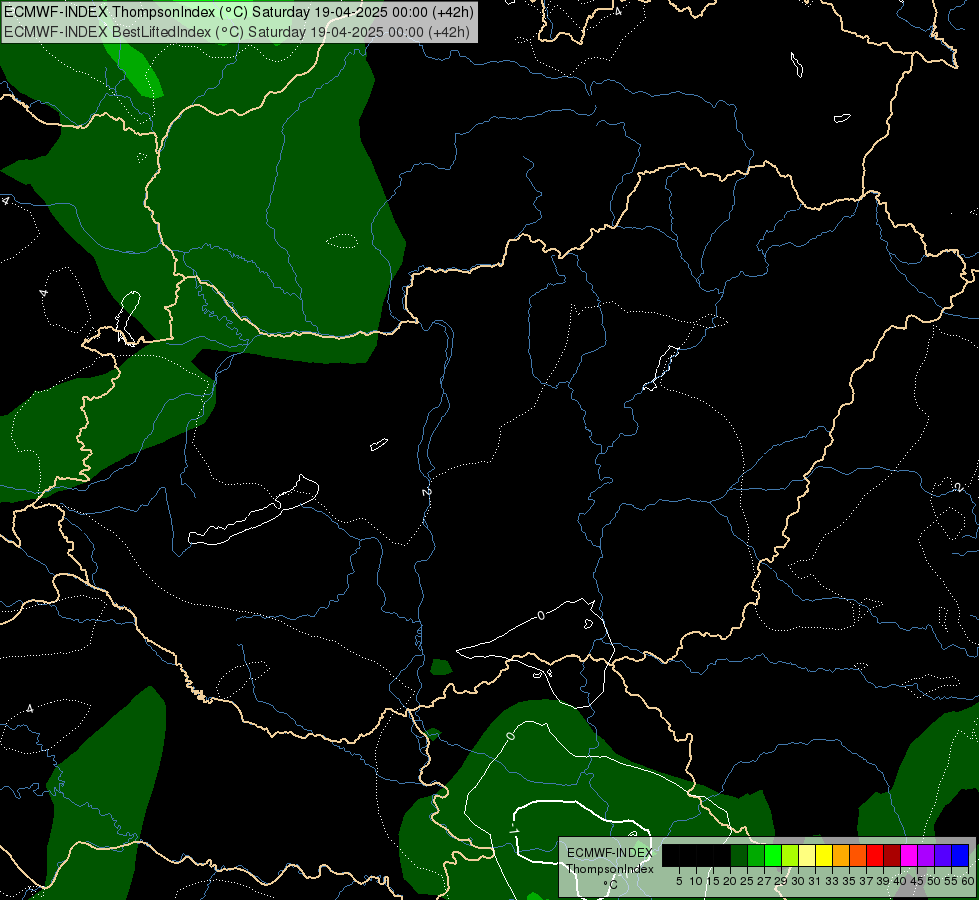The width and height of the screenshot is (979, 900).
Task: Click the legend value 39
Action: [883, 881]
